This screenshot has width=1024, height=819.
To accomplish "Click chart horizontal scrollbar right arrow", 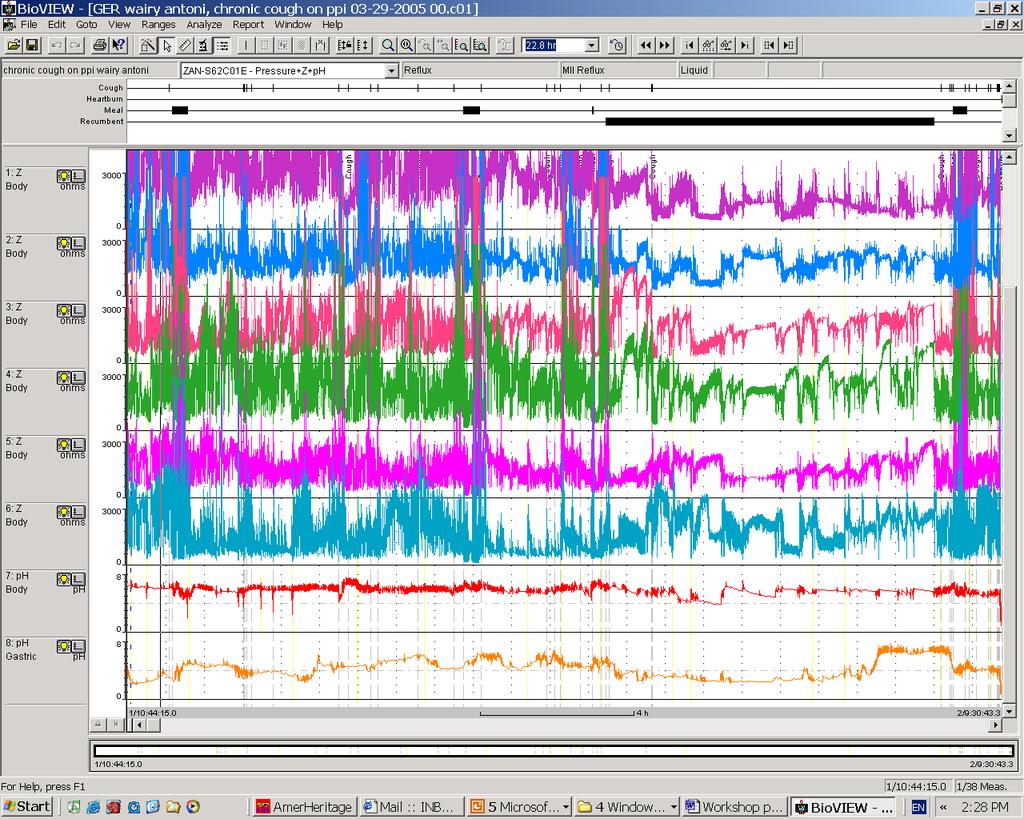I will [x=996, y=724].
